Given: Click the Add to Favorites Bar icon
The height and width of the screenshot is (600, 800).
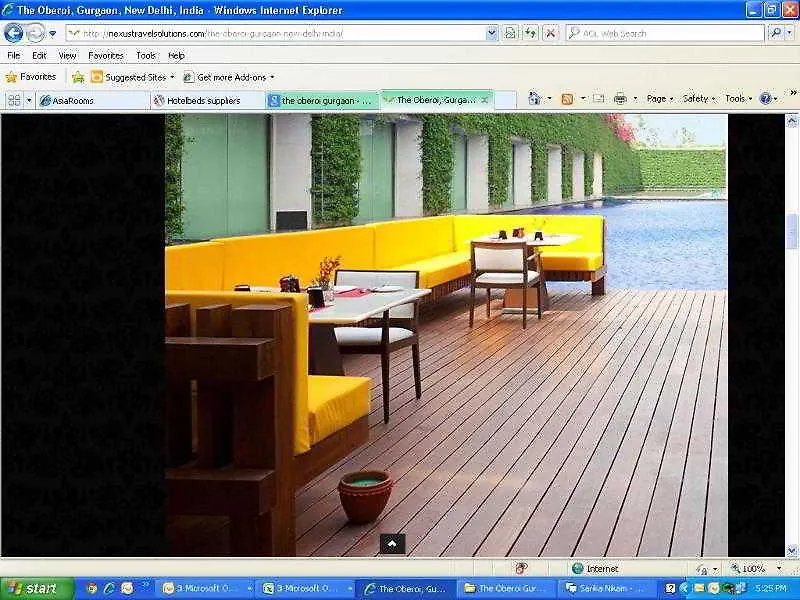Looking at the screenshot, I should point(78,78).
